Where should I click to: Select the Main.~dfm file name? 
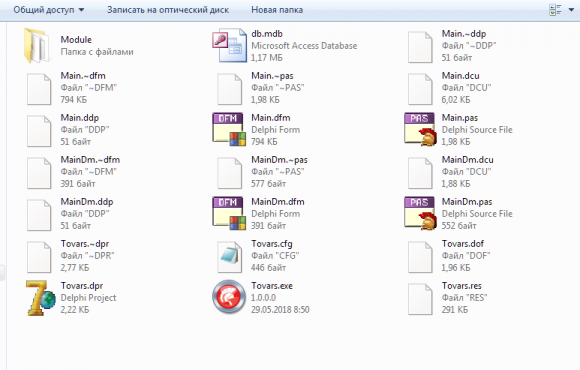click(x=83, y=76)
